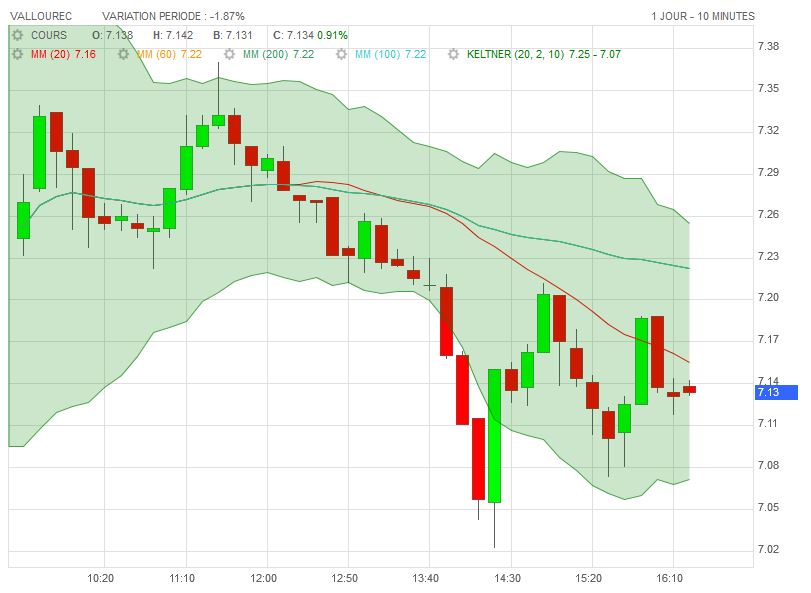Select the COURS series label
811x593 pixels.
point(49,36)
